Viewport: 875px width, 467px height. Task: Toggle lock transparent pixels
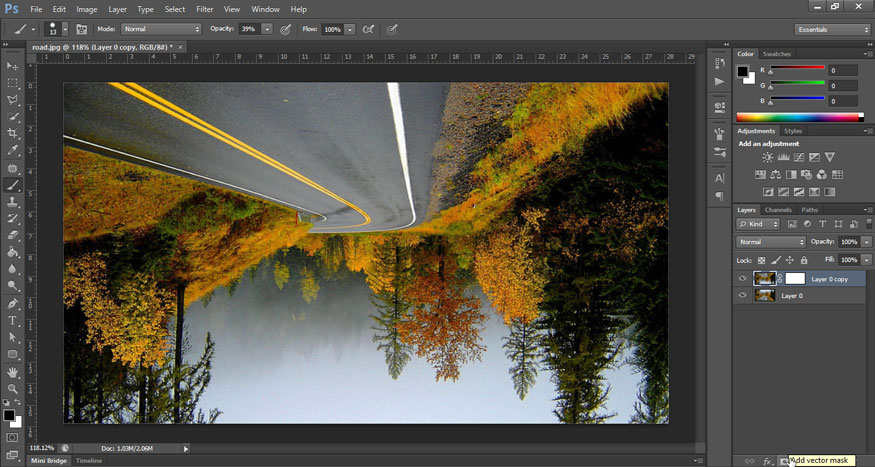coord(761,259)
